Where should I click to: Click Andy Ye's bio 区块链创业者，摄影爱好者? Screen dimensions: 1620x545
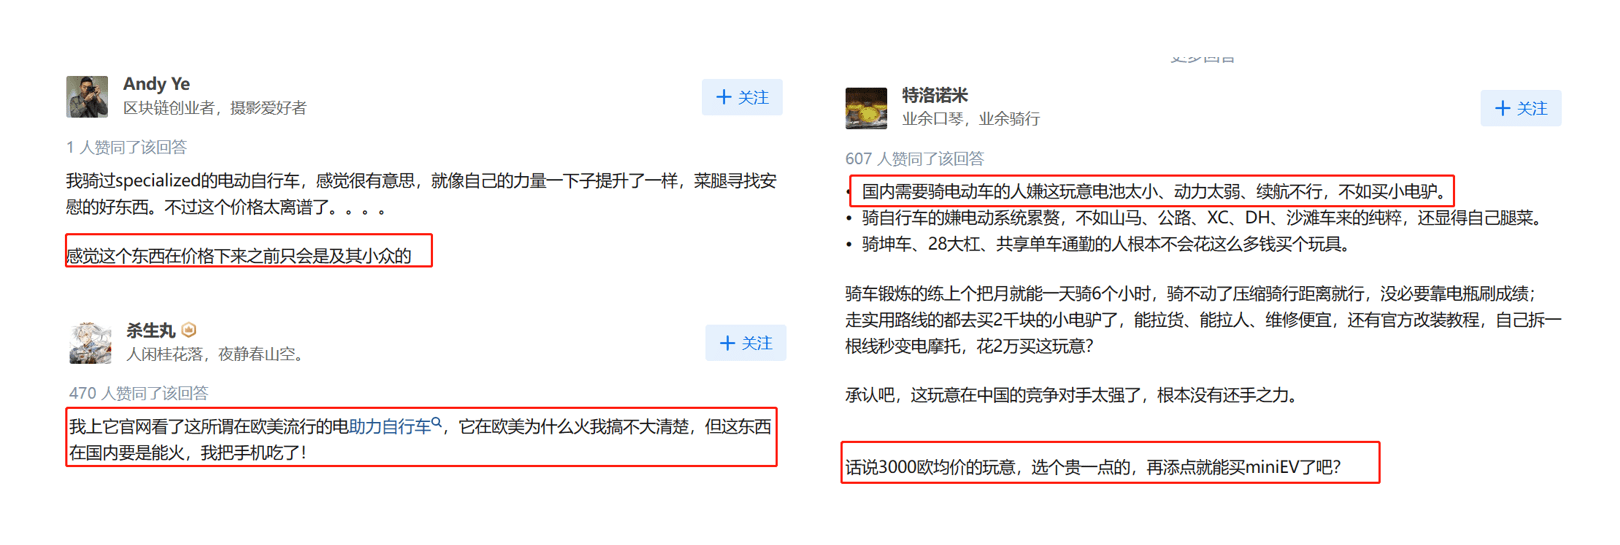pyautogui.click(x=215, y=108)
